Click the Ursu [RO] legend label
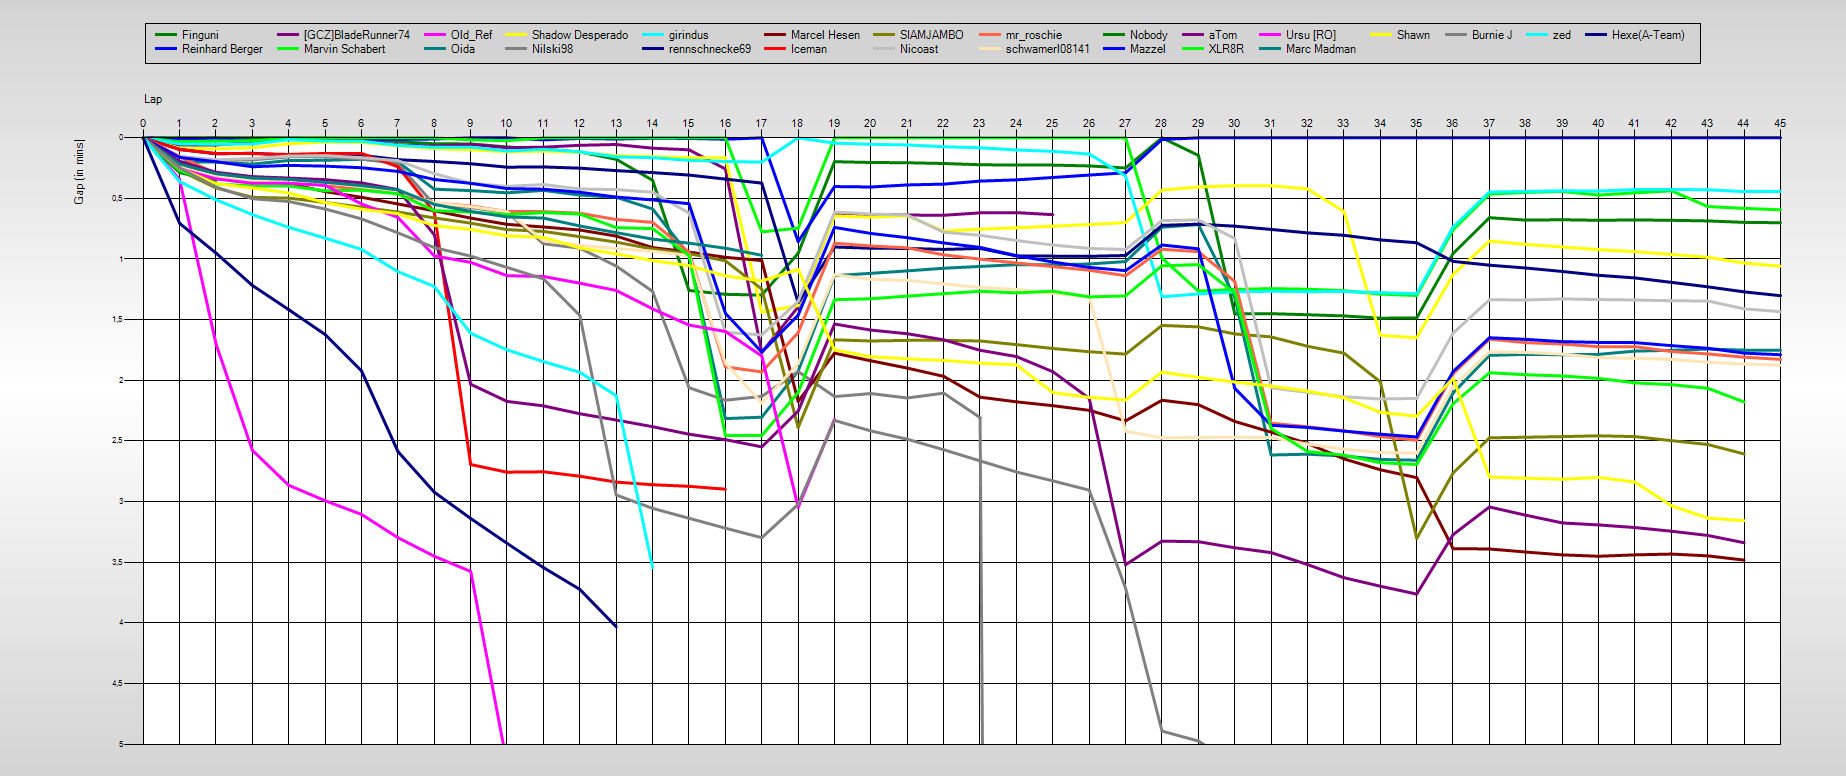1846x776 pixels. coord(1310,35)
